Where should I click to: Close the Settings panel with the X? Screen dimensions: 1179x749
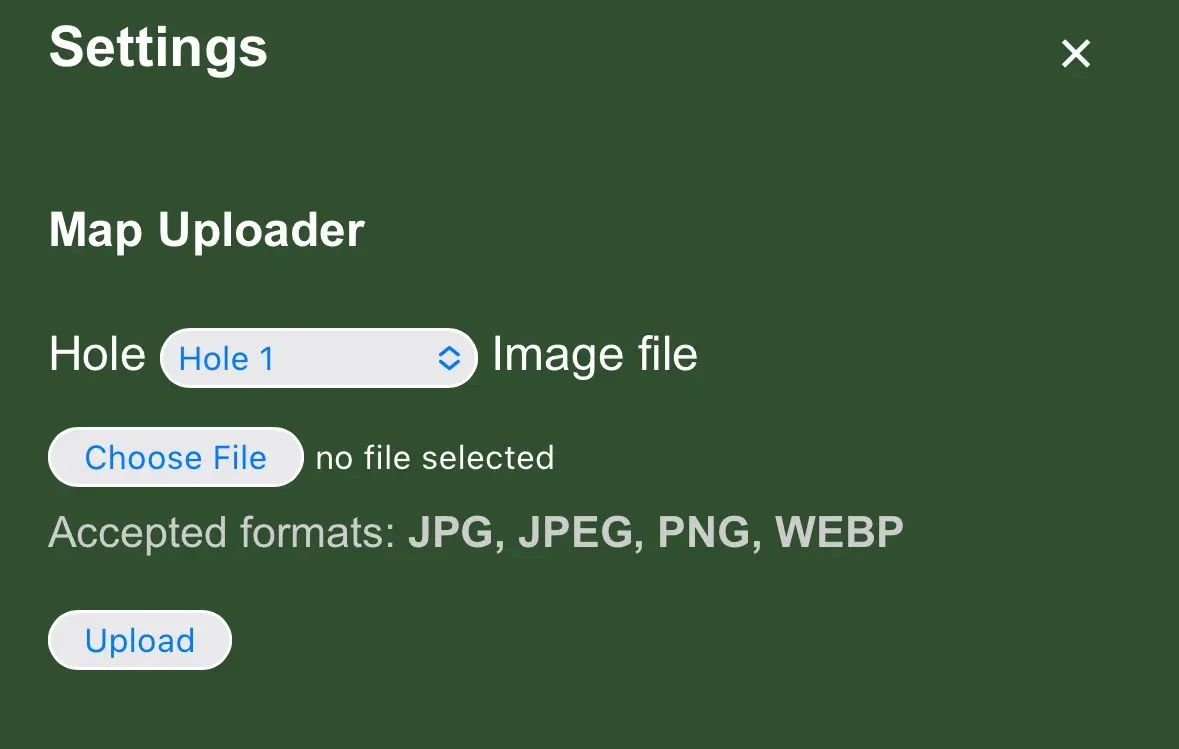[x=1075, y=54]
